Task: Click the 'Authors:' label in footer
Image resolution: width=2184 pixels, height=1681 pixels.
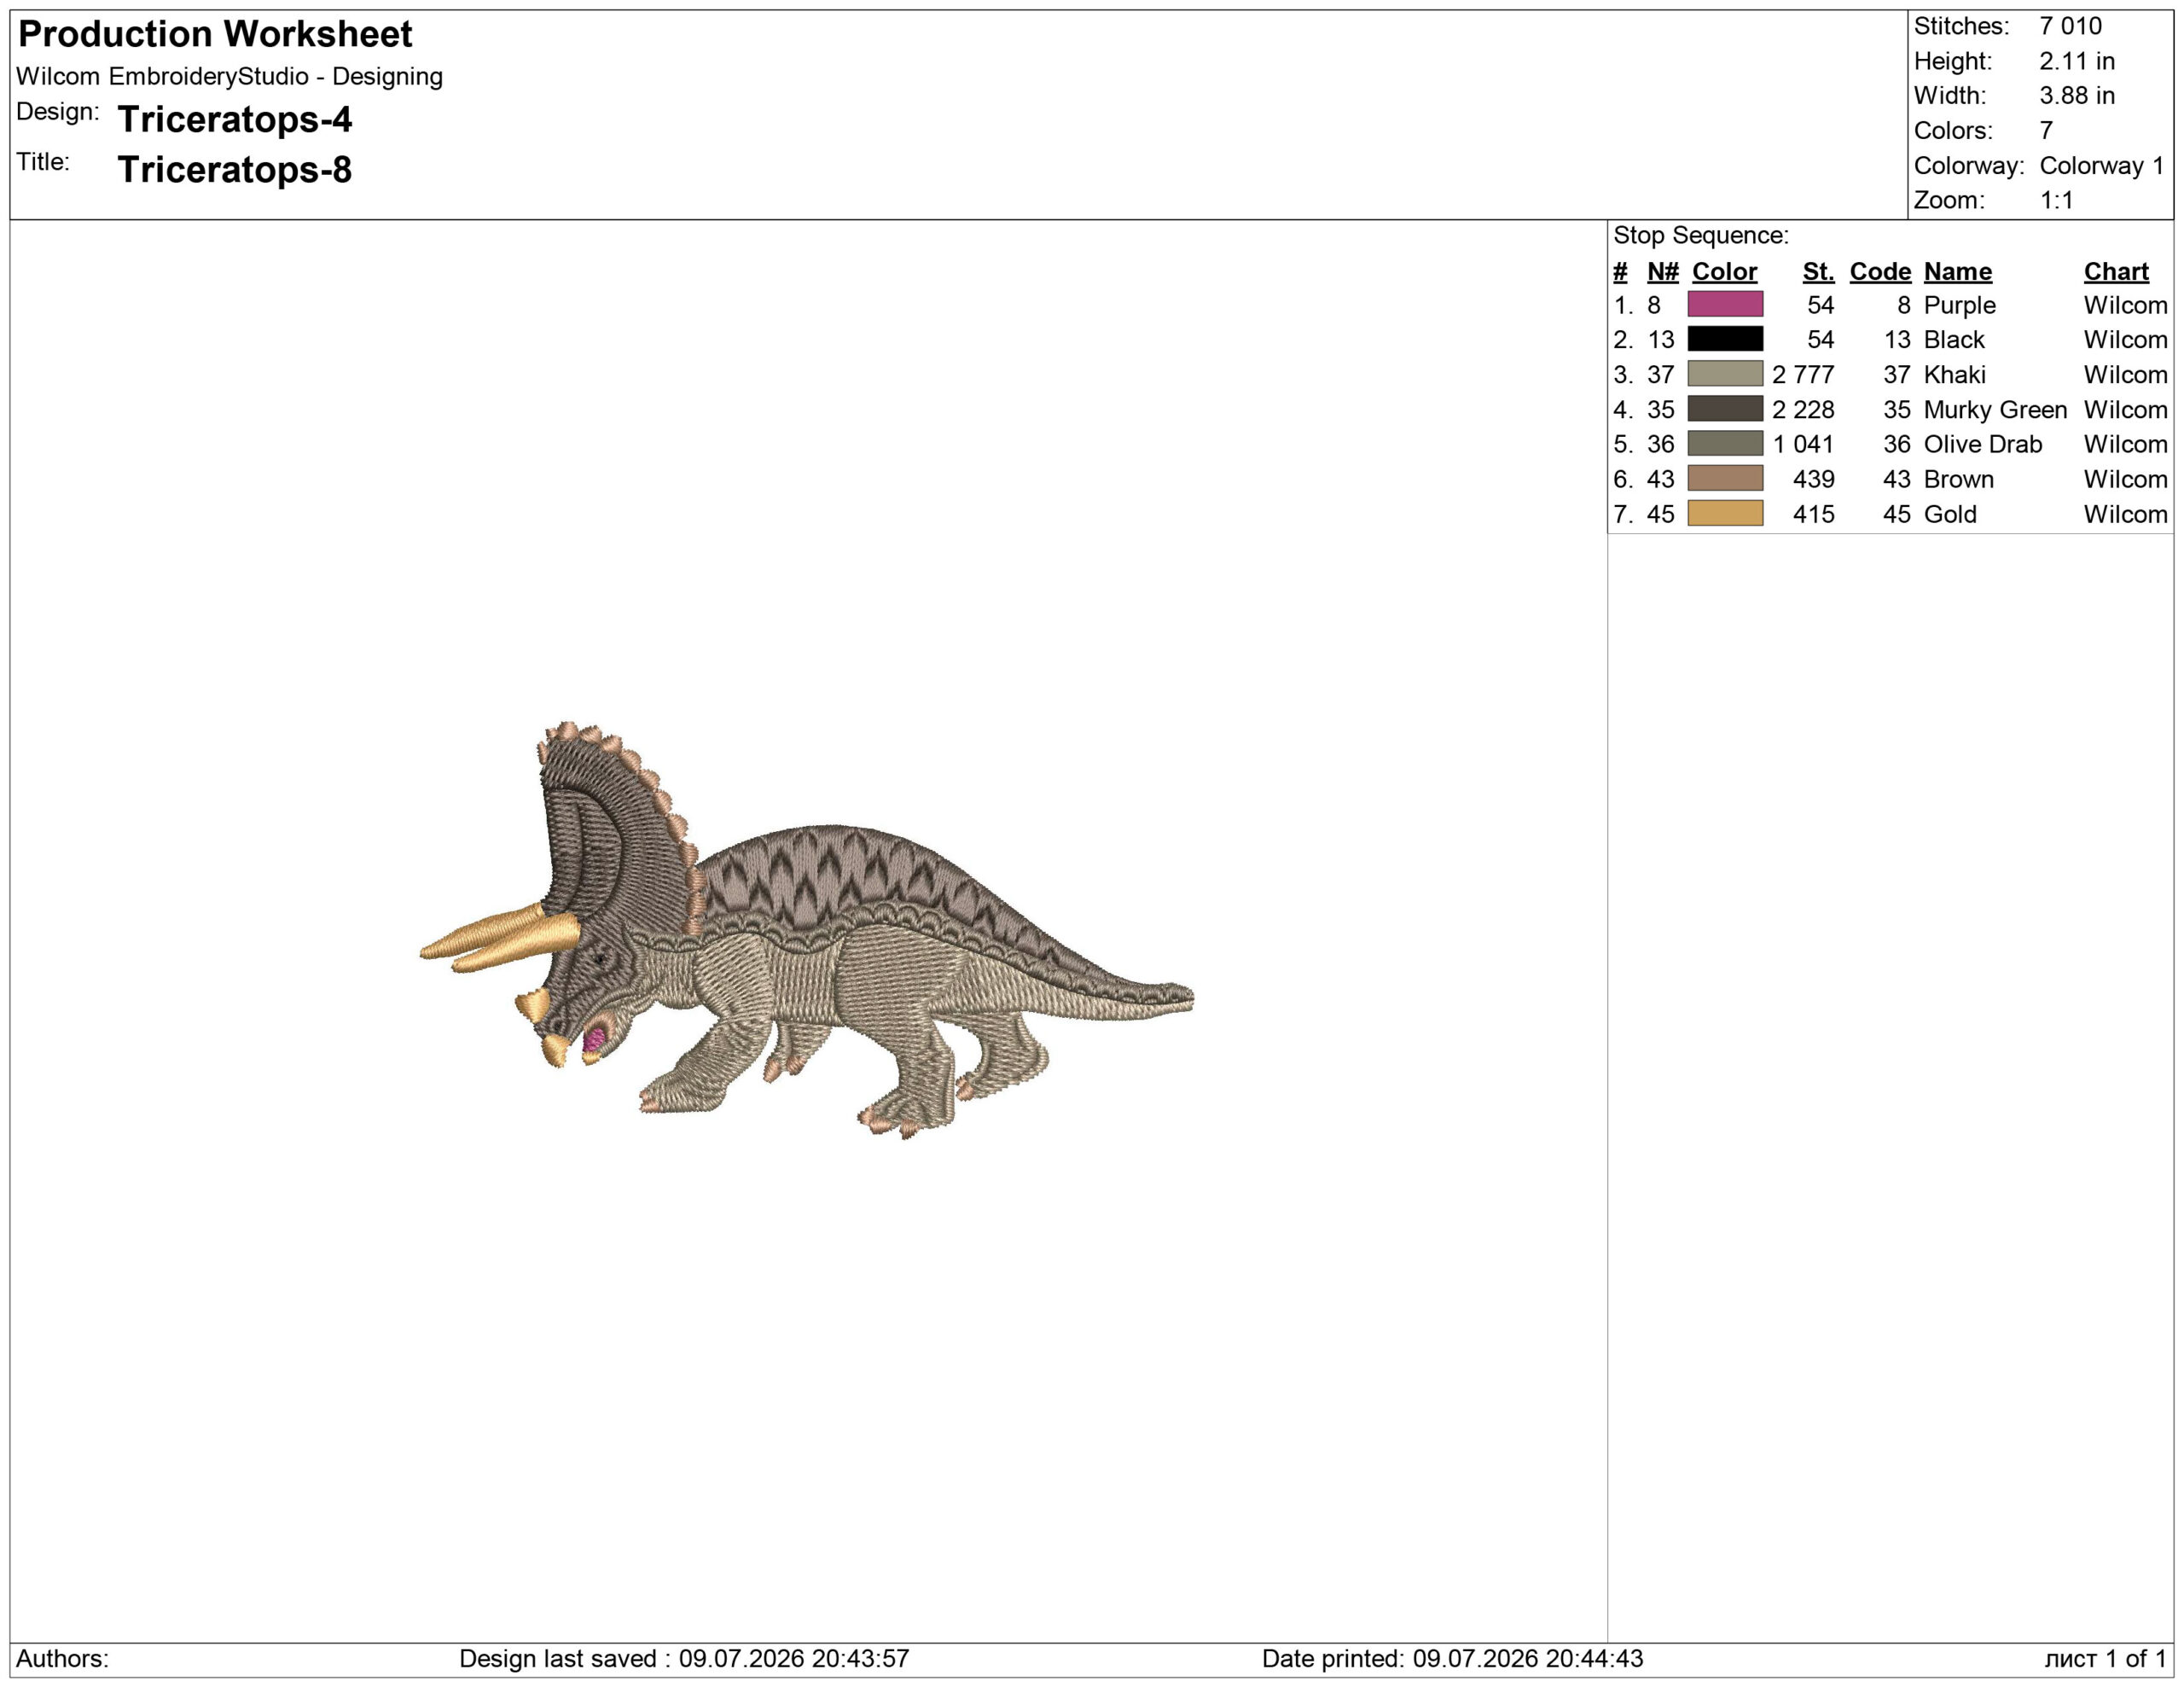Action: click(x=62, y=1659)
